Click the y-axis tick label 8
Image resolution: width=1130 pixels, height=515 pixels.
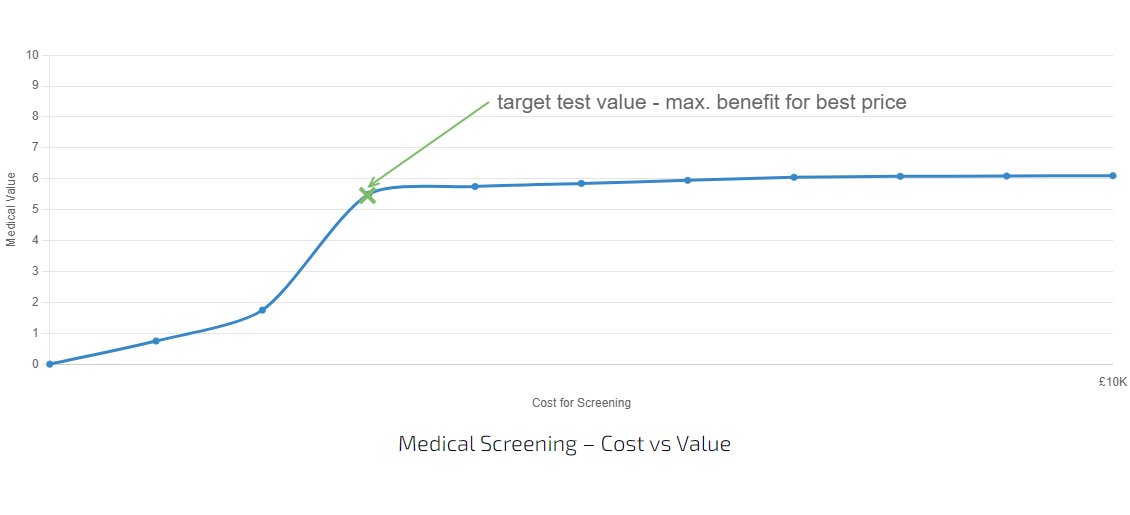pyautogui.click(x=35, y=116)
